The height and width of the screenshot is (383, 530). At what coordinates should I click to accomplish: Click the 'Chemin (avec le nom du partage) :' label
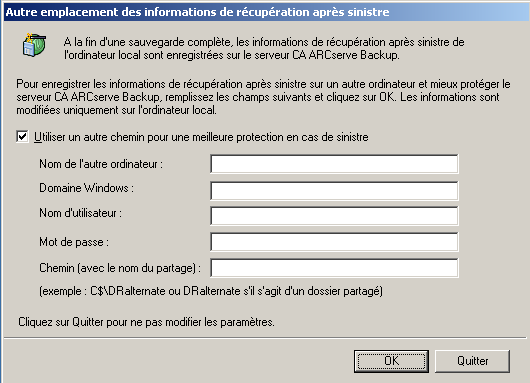pyautogui.click(x=120, y=268)
